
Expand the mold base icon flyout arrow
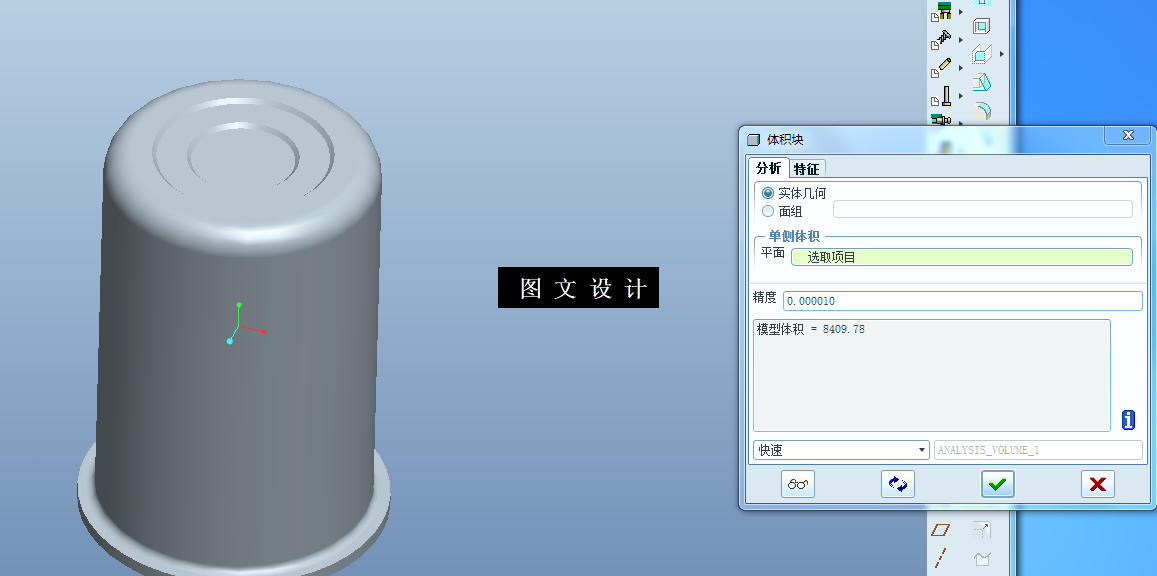point(961,12)
